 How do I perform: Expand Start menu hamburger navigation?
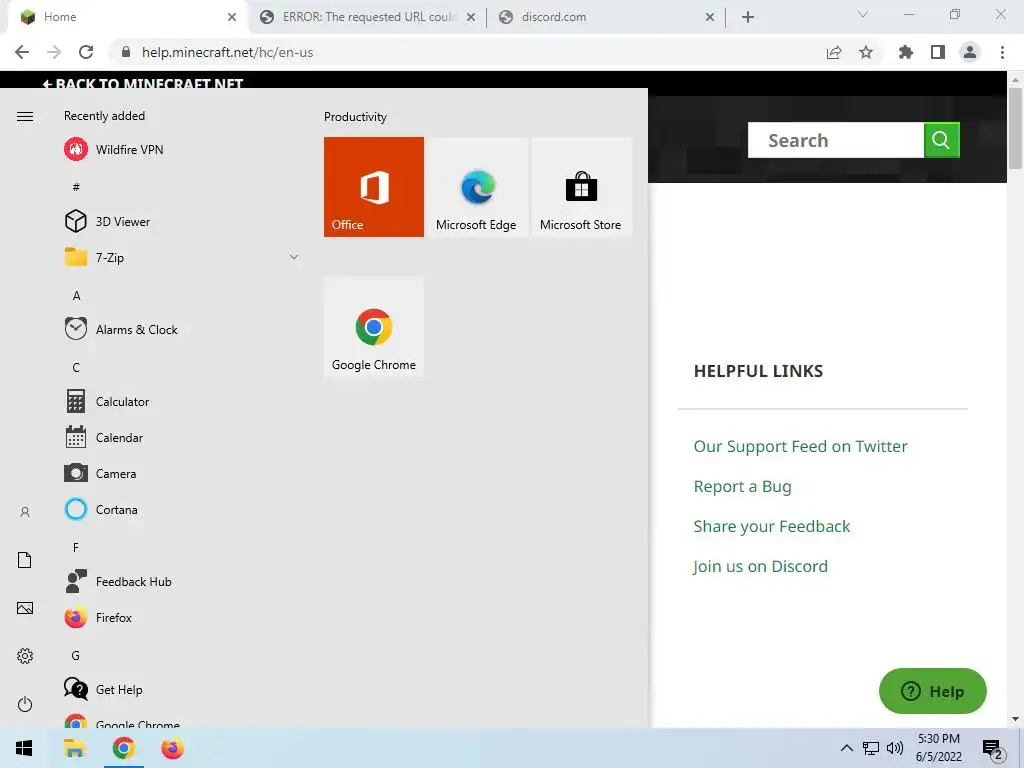click(x=25, y=116)
